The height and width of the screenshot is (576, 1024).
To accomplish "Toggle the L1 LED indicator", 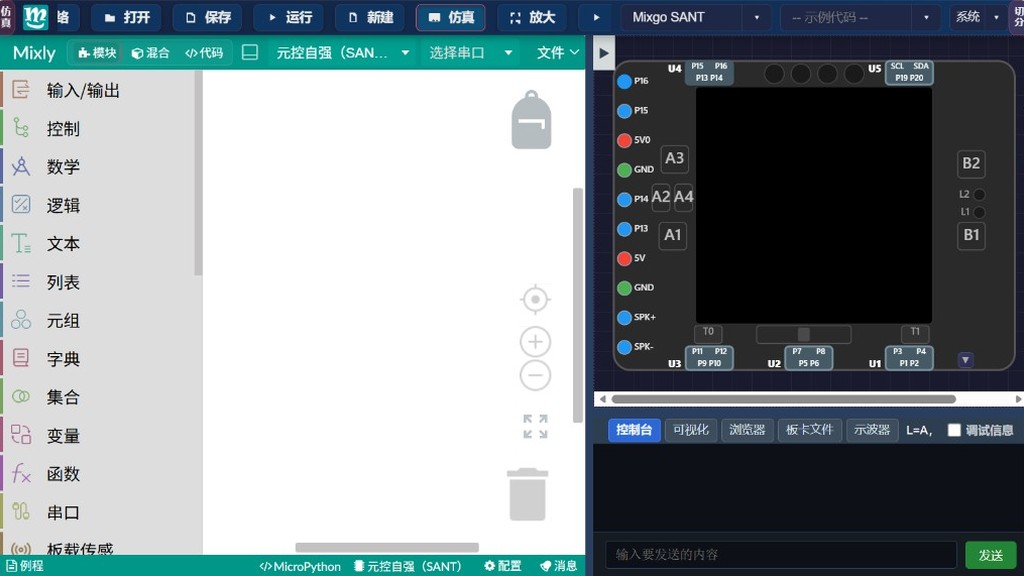I will (979, 212).
